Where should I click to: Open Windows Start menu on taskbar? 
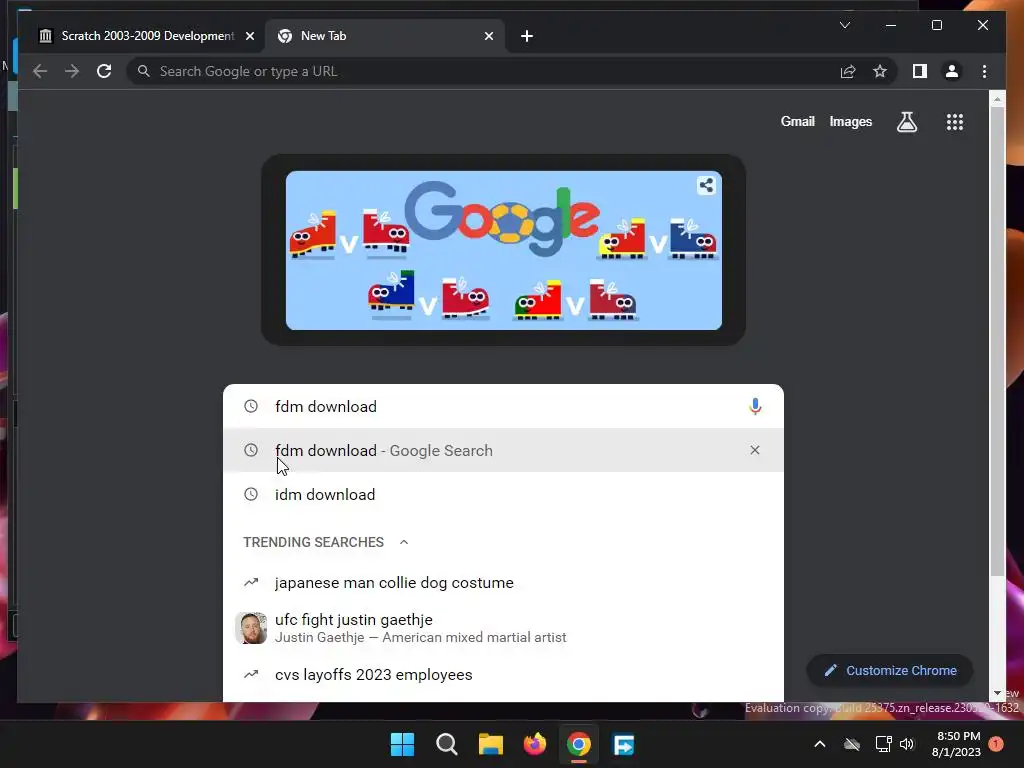point(402,744)
